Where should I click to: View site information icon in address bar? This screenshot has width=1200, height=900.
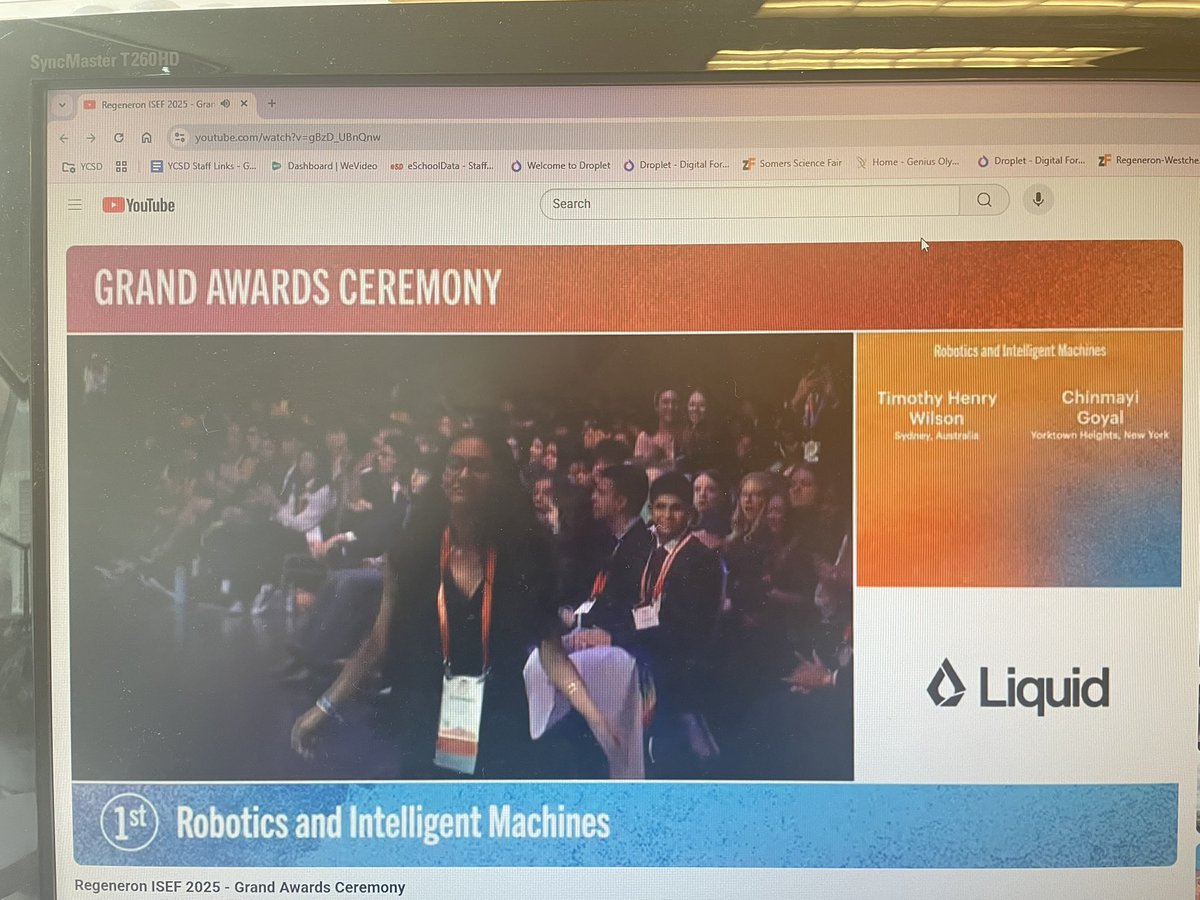point(179,137)
